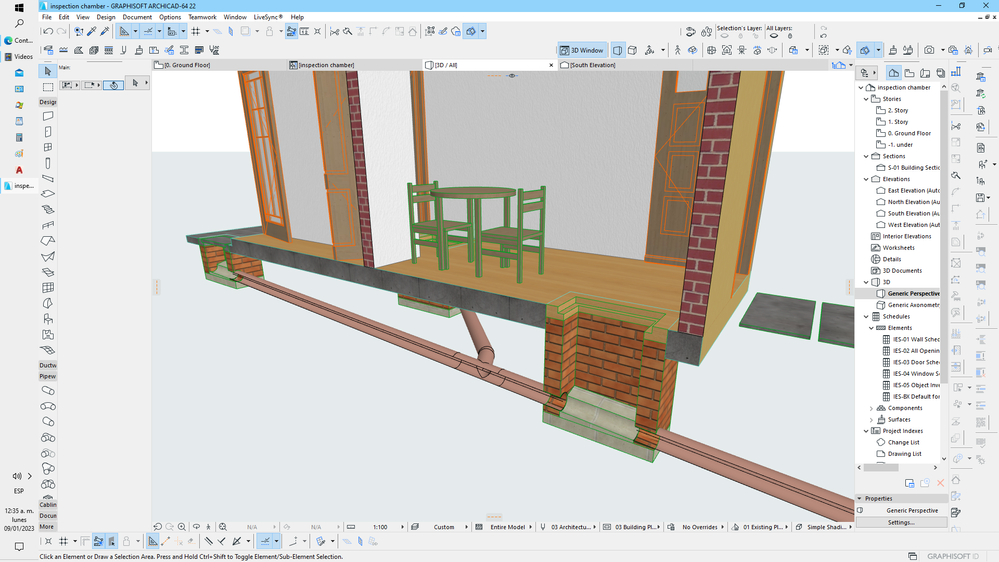Select the Marquee tool in the toolbox
This screenshot has height=562, width=999.
click(47, 87)
